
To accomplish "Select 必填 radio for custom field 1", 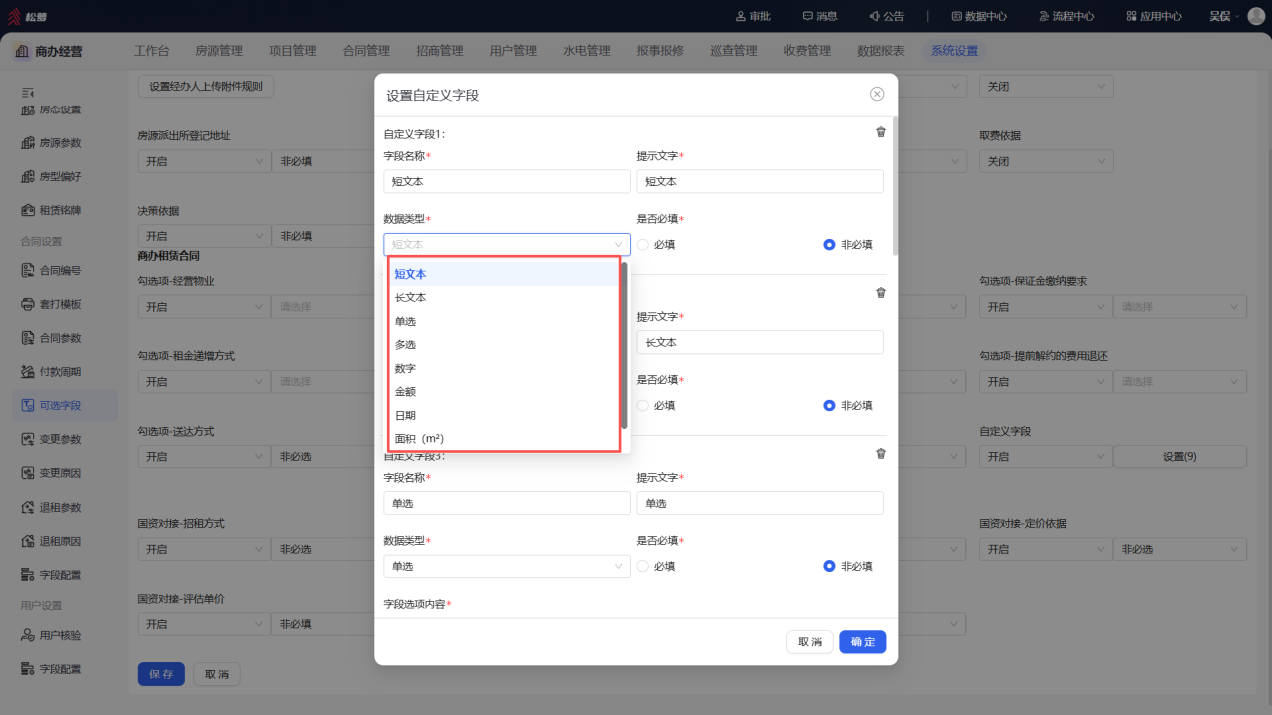I will (656, 245).
